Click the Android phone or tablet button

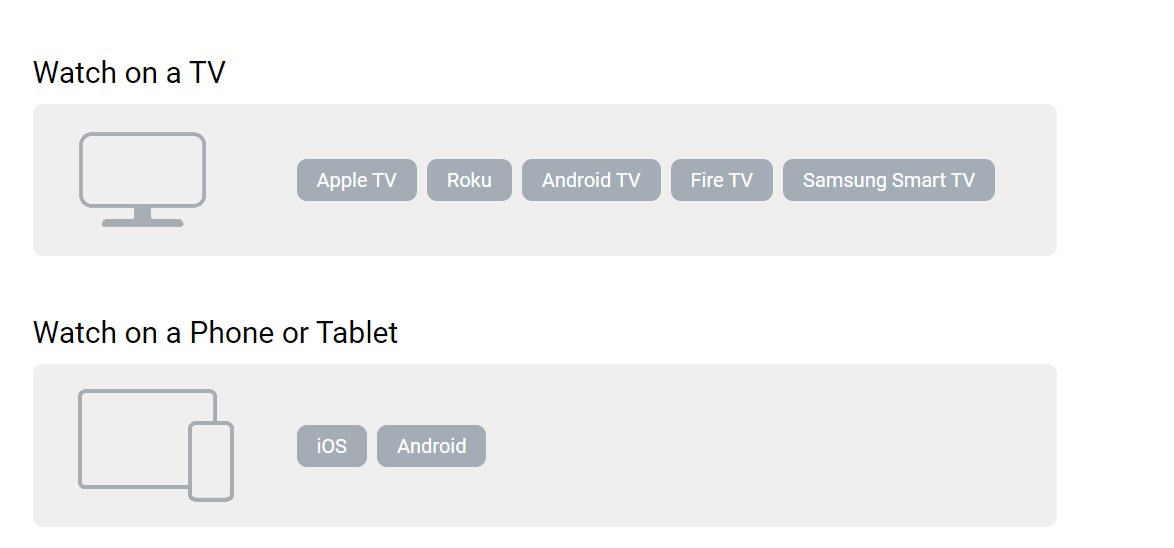point(431,446)
